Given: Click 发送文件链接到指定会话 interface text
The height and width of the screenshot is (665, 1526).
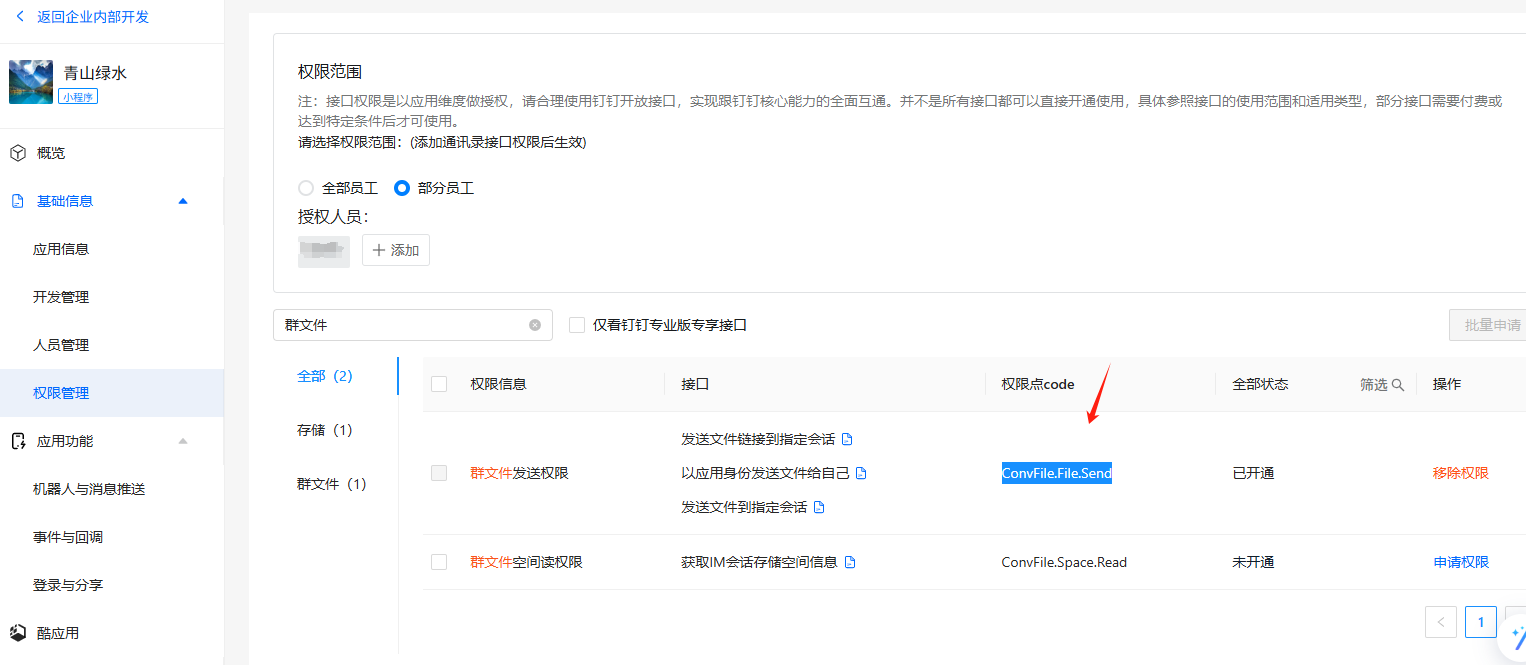Looking at the screenshot, I should click(758, 439).
